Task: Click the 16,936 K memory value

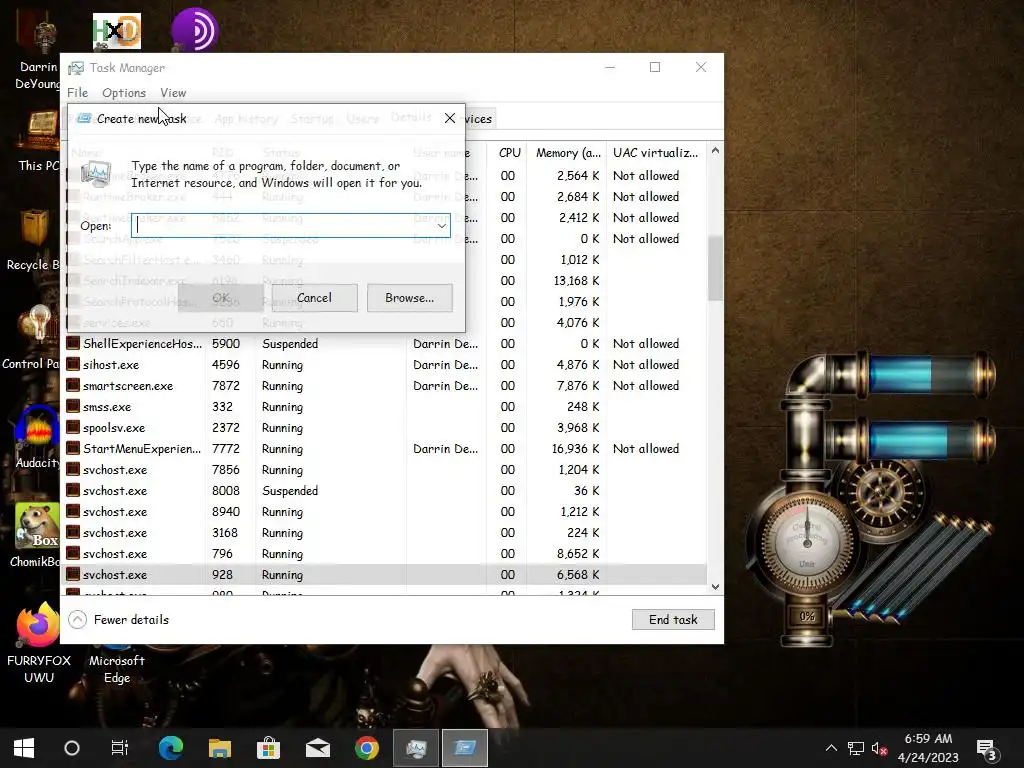Action: tap(575, 449)
